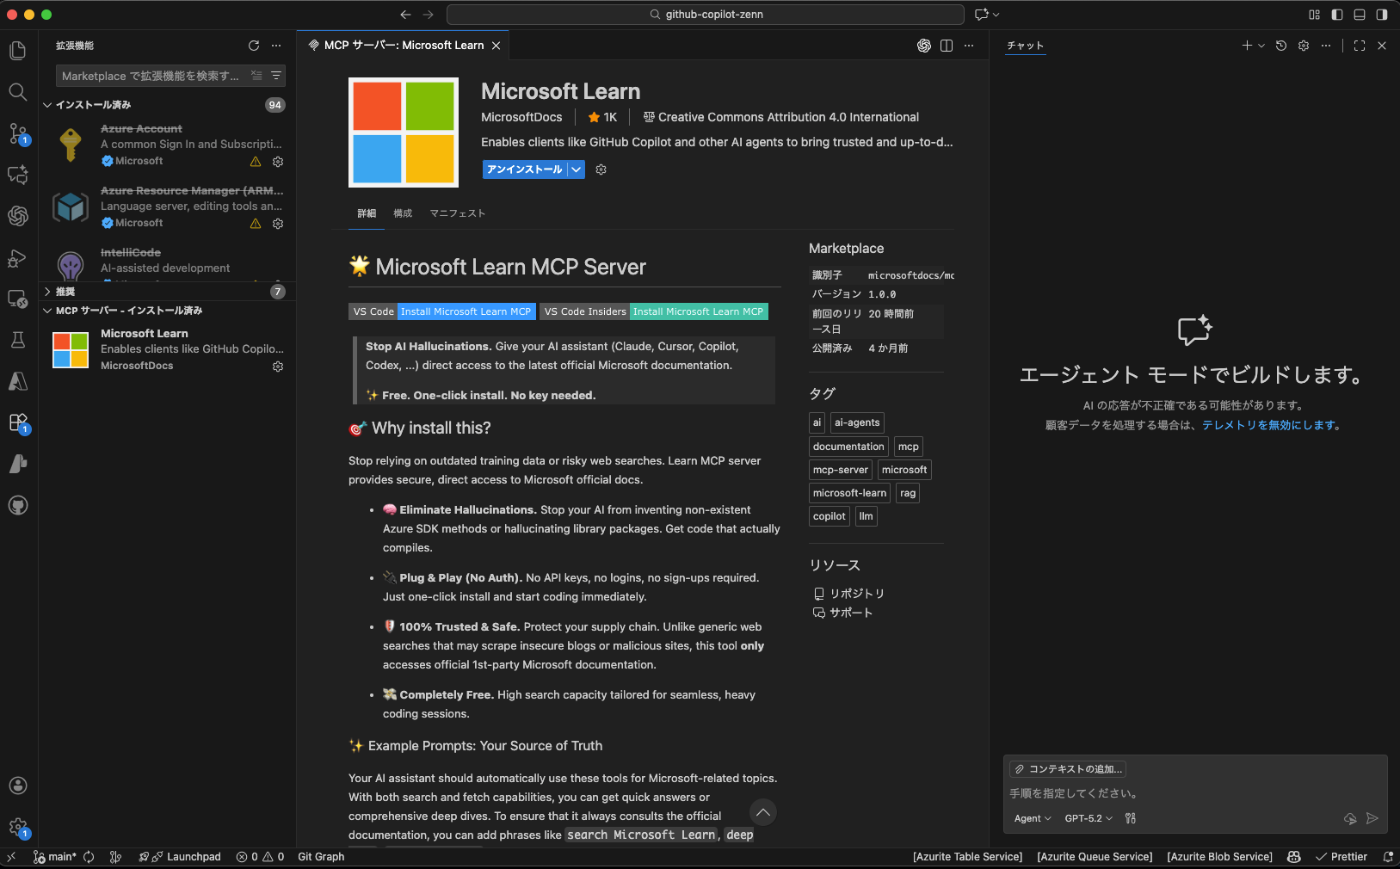Open the Accounts menu icon

17,786
